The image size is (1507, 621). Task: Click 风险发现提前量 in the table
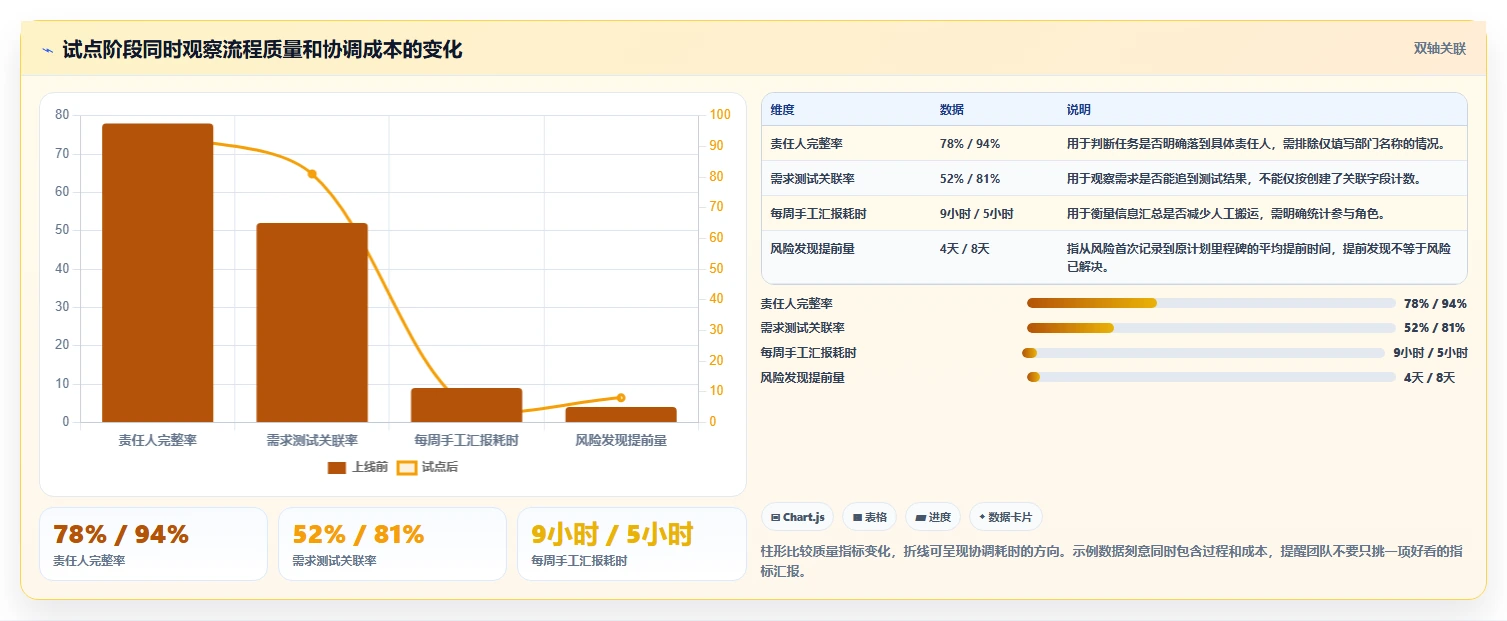pyautogui.click(x=812, y=249)
